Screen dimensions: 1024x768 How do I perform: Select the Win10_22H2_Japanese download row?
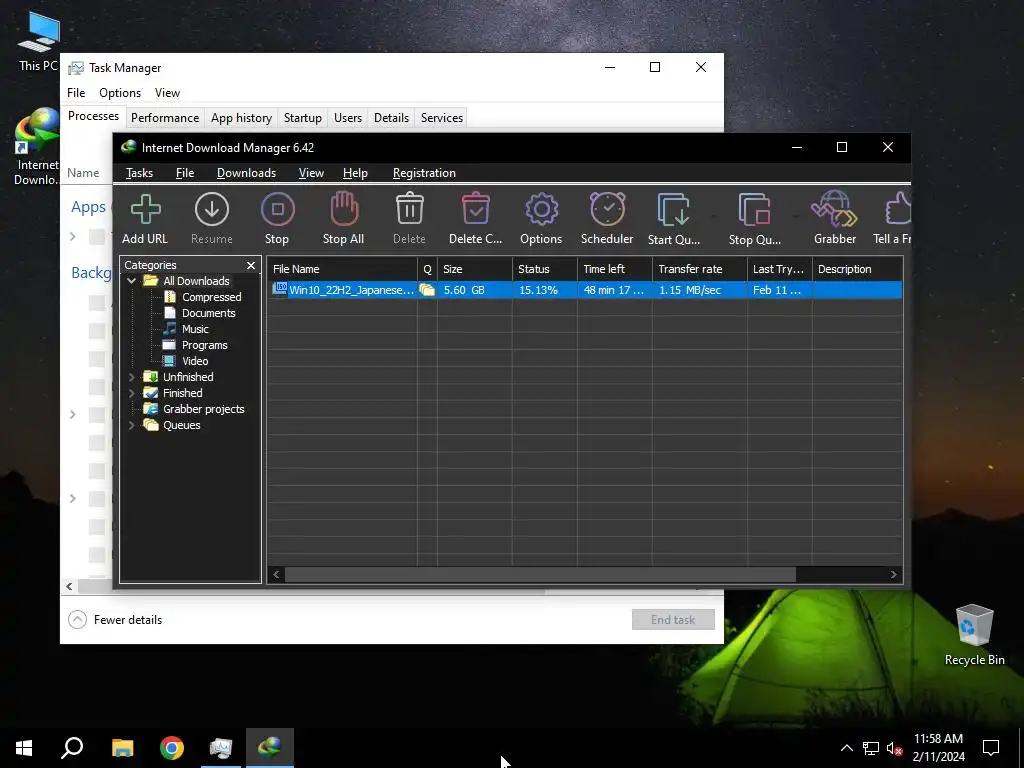(x=584, y=290)
